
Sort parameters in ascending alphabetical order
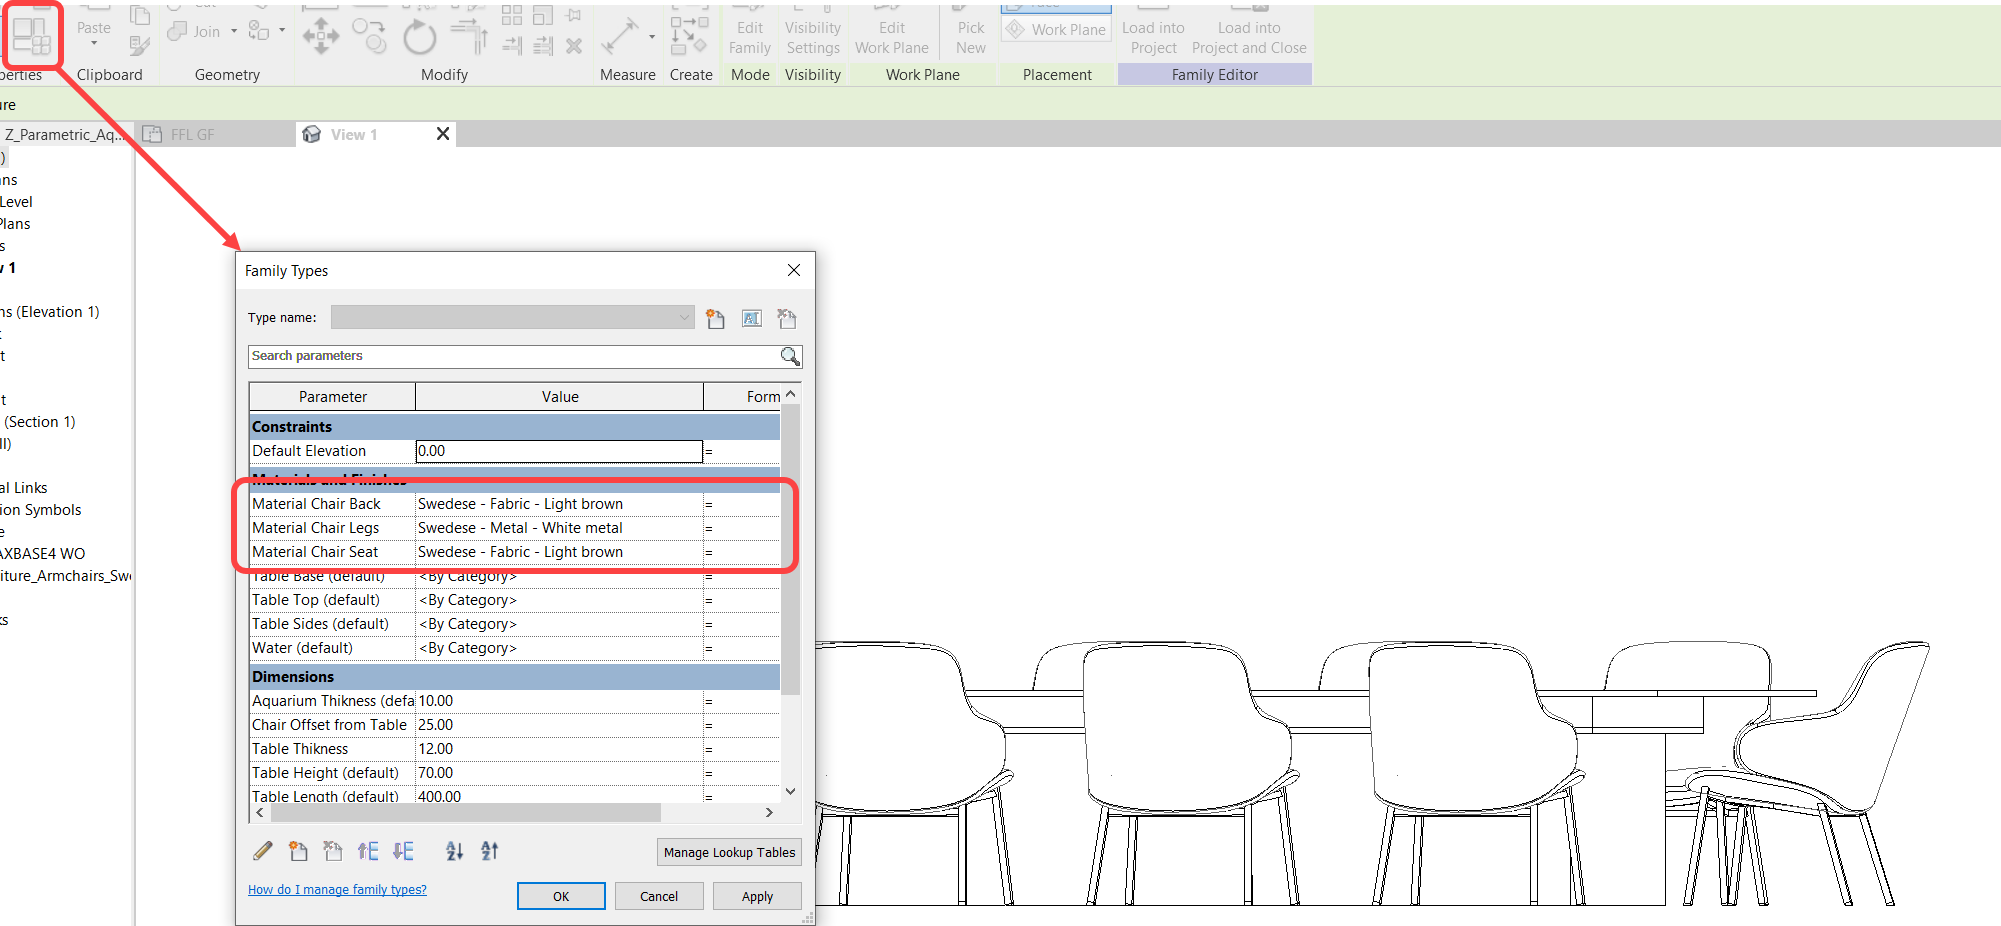(454, 850)
